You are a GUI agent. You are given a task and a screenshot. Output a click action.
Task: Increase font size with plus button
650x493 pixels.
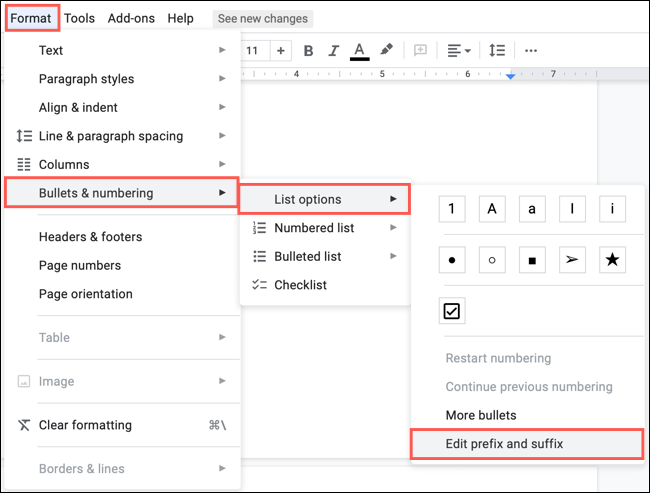(281, 50)
